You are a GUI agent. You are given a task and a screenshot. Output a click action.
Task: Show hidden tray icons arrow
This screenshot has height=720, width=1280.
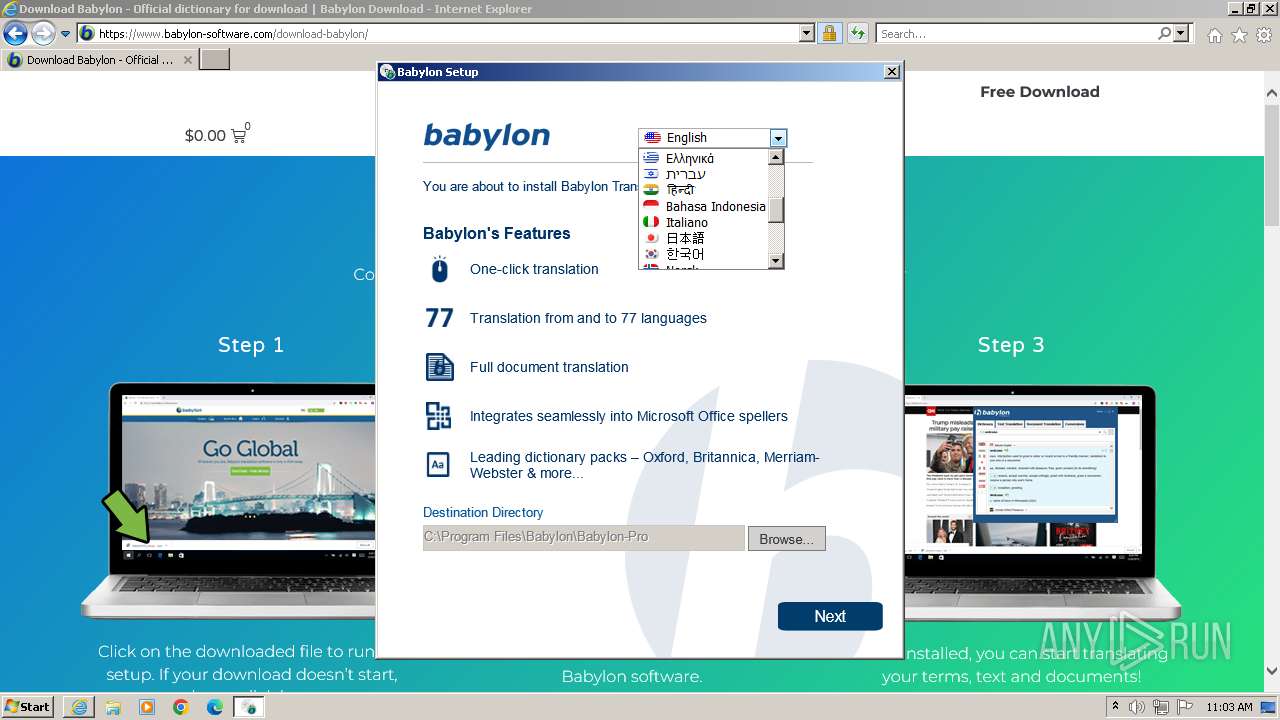pyautogui.click(x=1116, y=706)
